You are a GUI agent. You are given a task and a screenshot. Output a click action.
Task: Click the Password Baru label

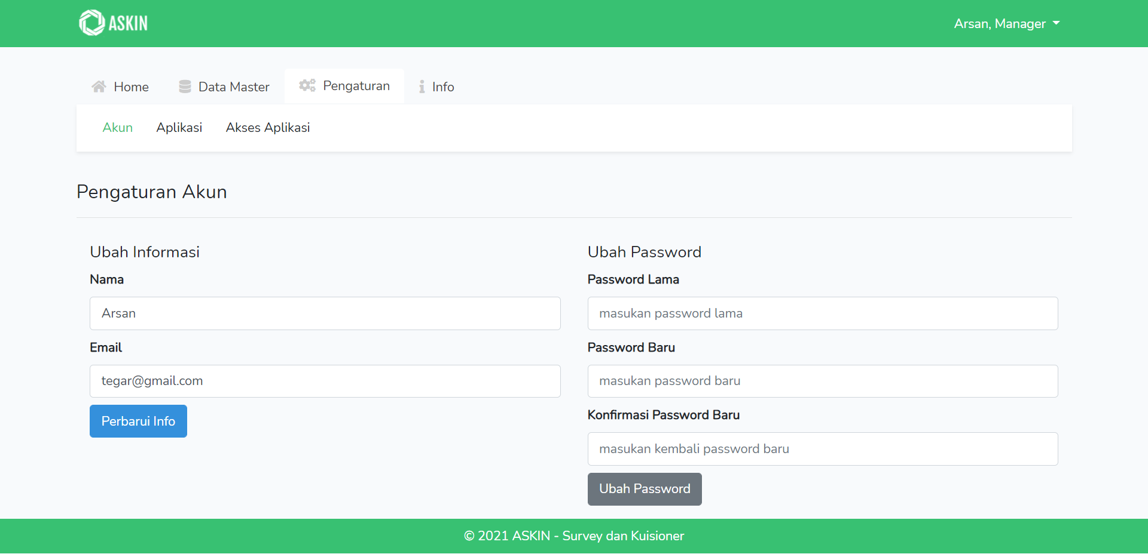pos(631,348)
